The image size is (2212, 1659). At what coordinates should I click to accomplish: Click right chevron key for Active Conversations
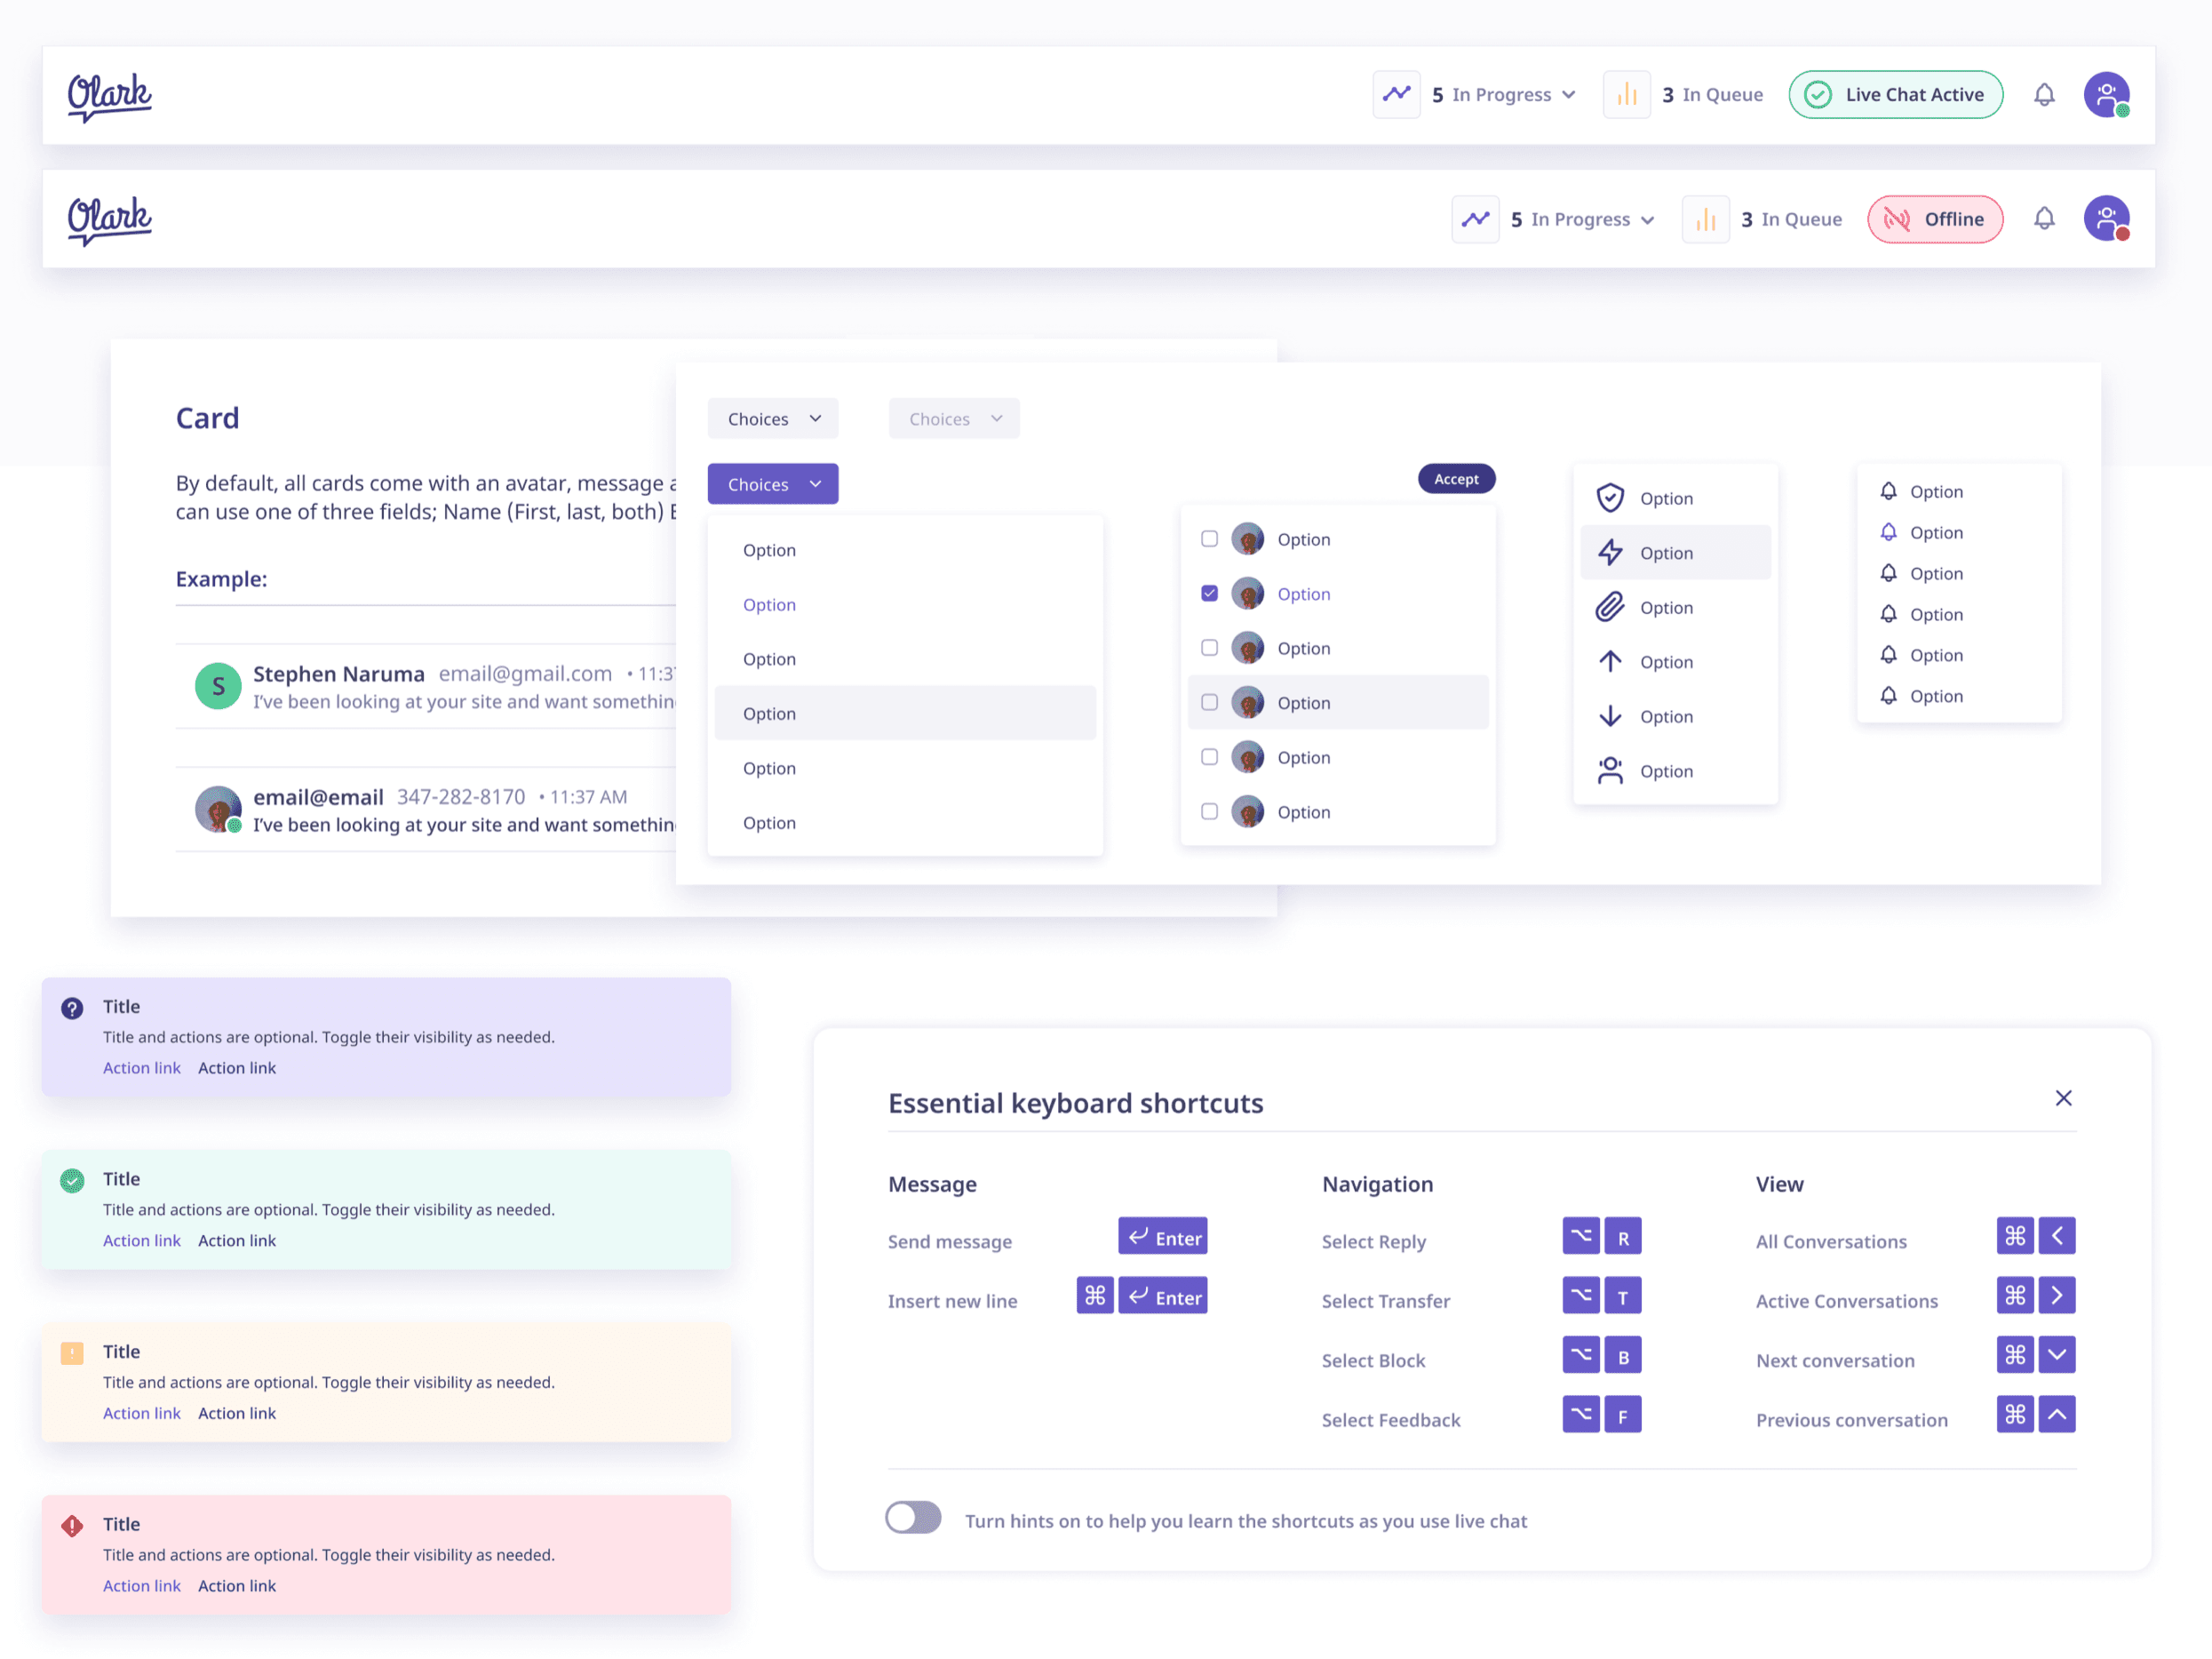click(x=2056, y=1295)
